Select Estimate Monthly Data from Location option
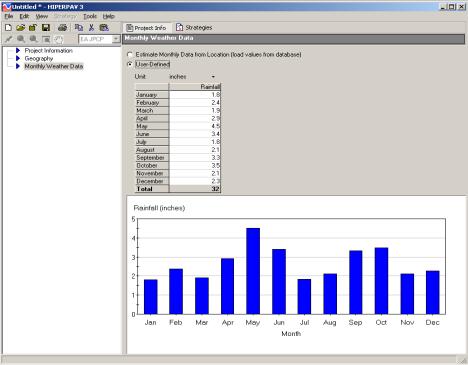 (x=130, y=55)
